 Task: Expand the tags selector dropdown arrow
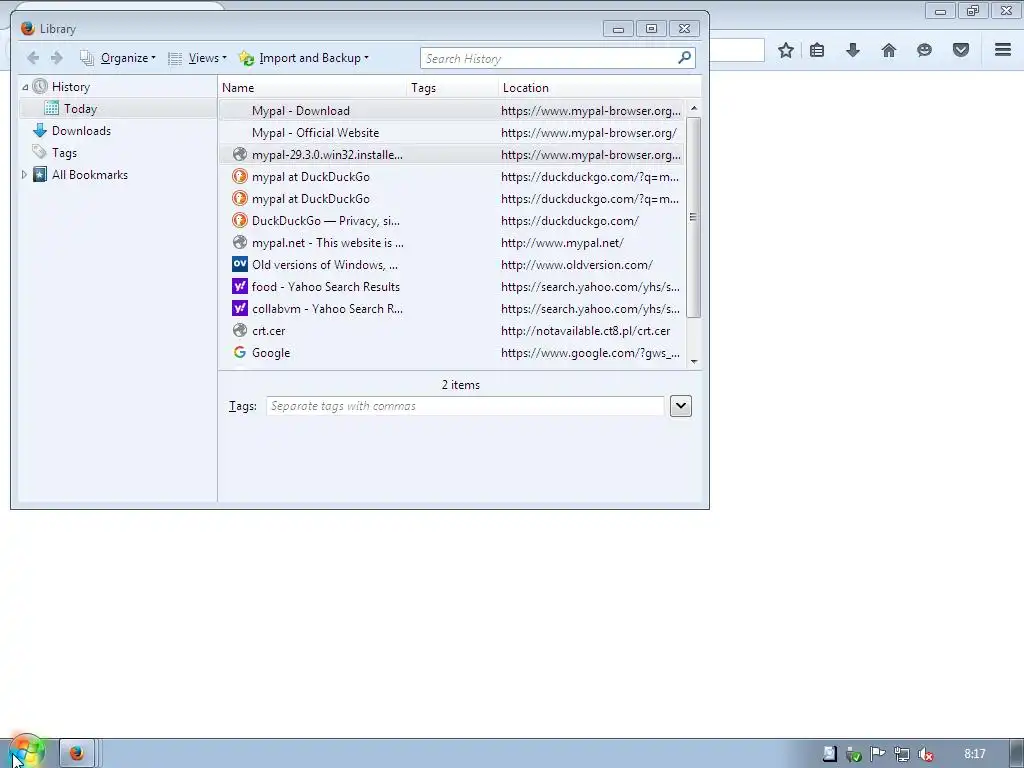680,406
